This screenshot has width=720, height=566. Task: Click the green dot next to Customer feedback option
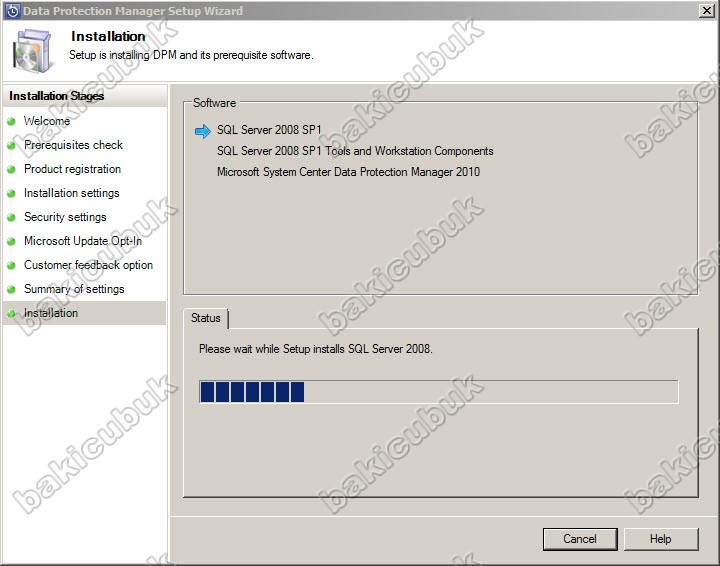pos(11,265)
